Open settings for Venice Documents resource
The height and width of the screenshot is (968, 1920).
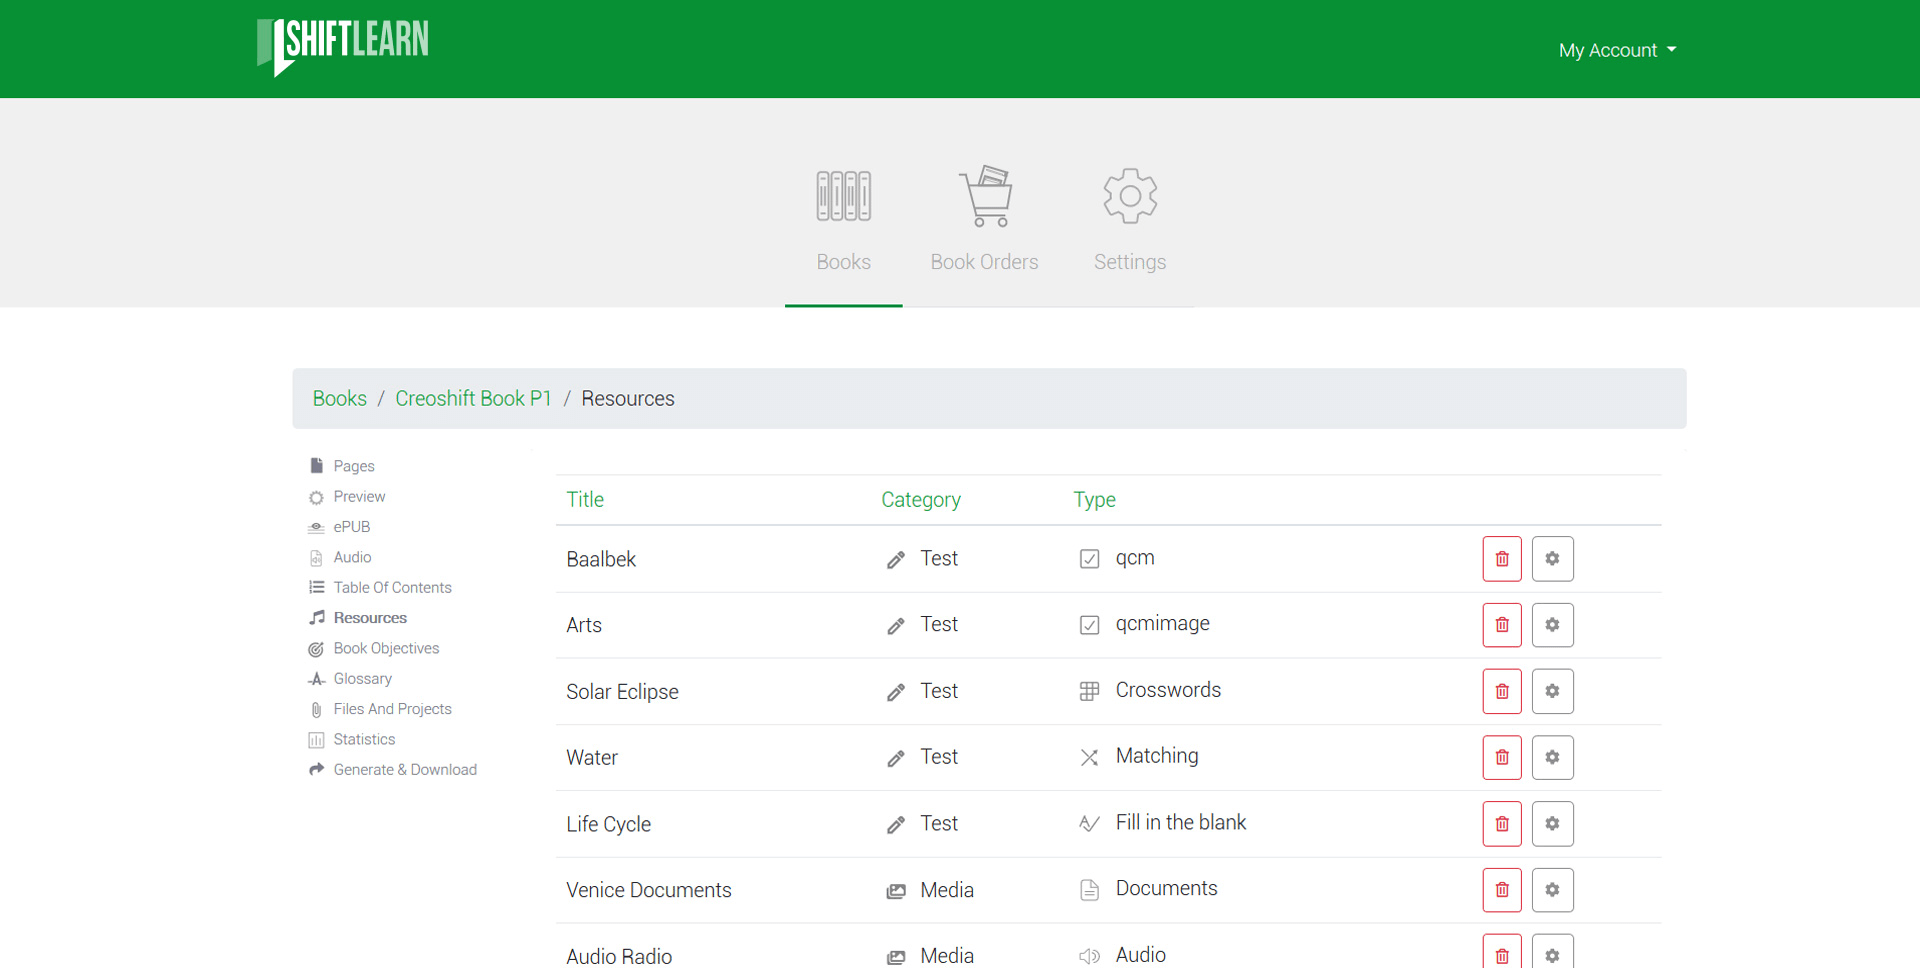[1552, 890]
